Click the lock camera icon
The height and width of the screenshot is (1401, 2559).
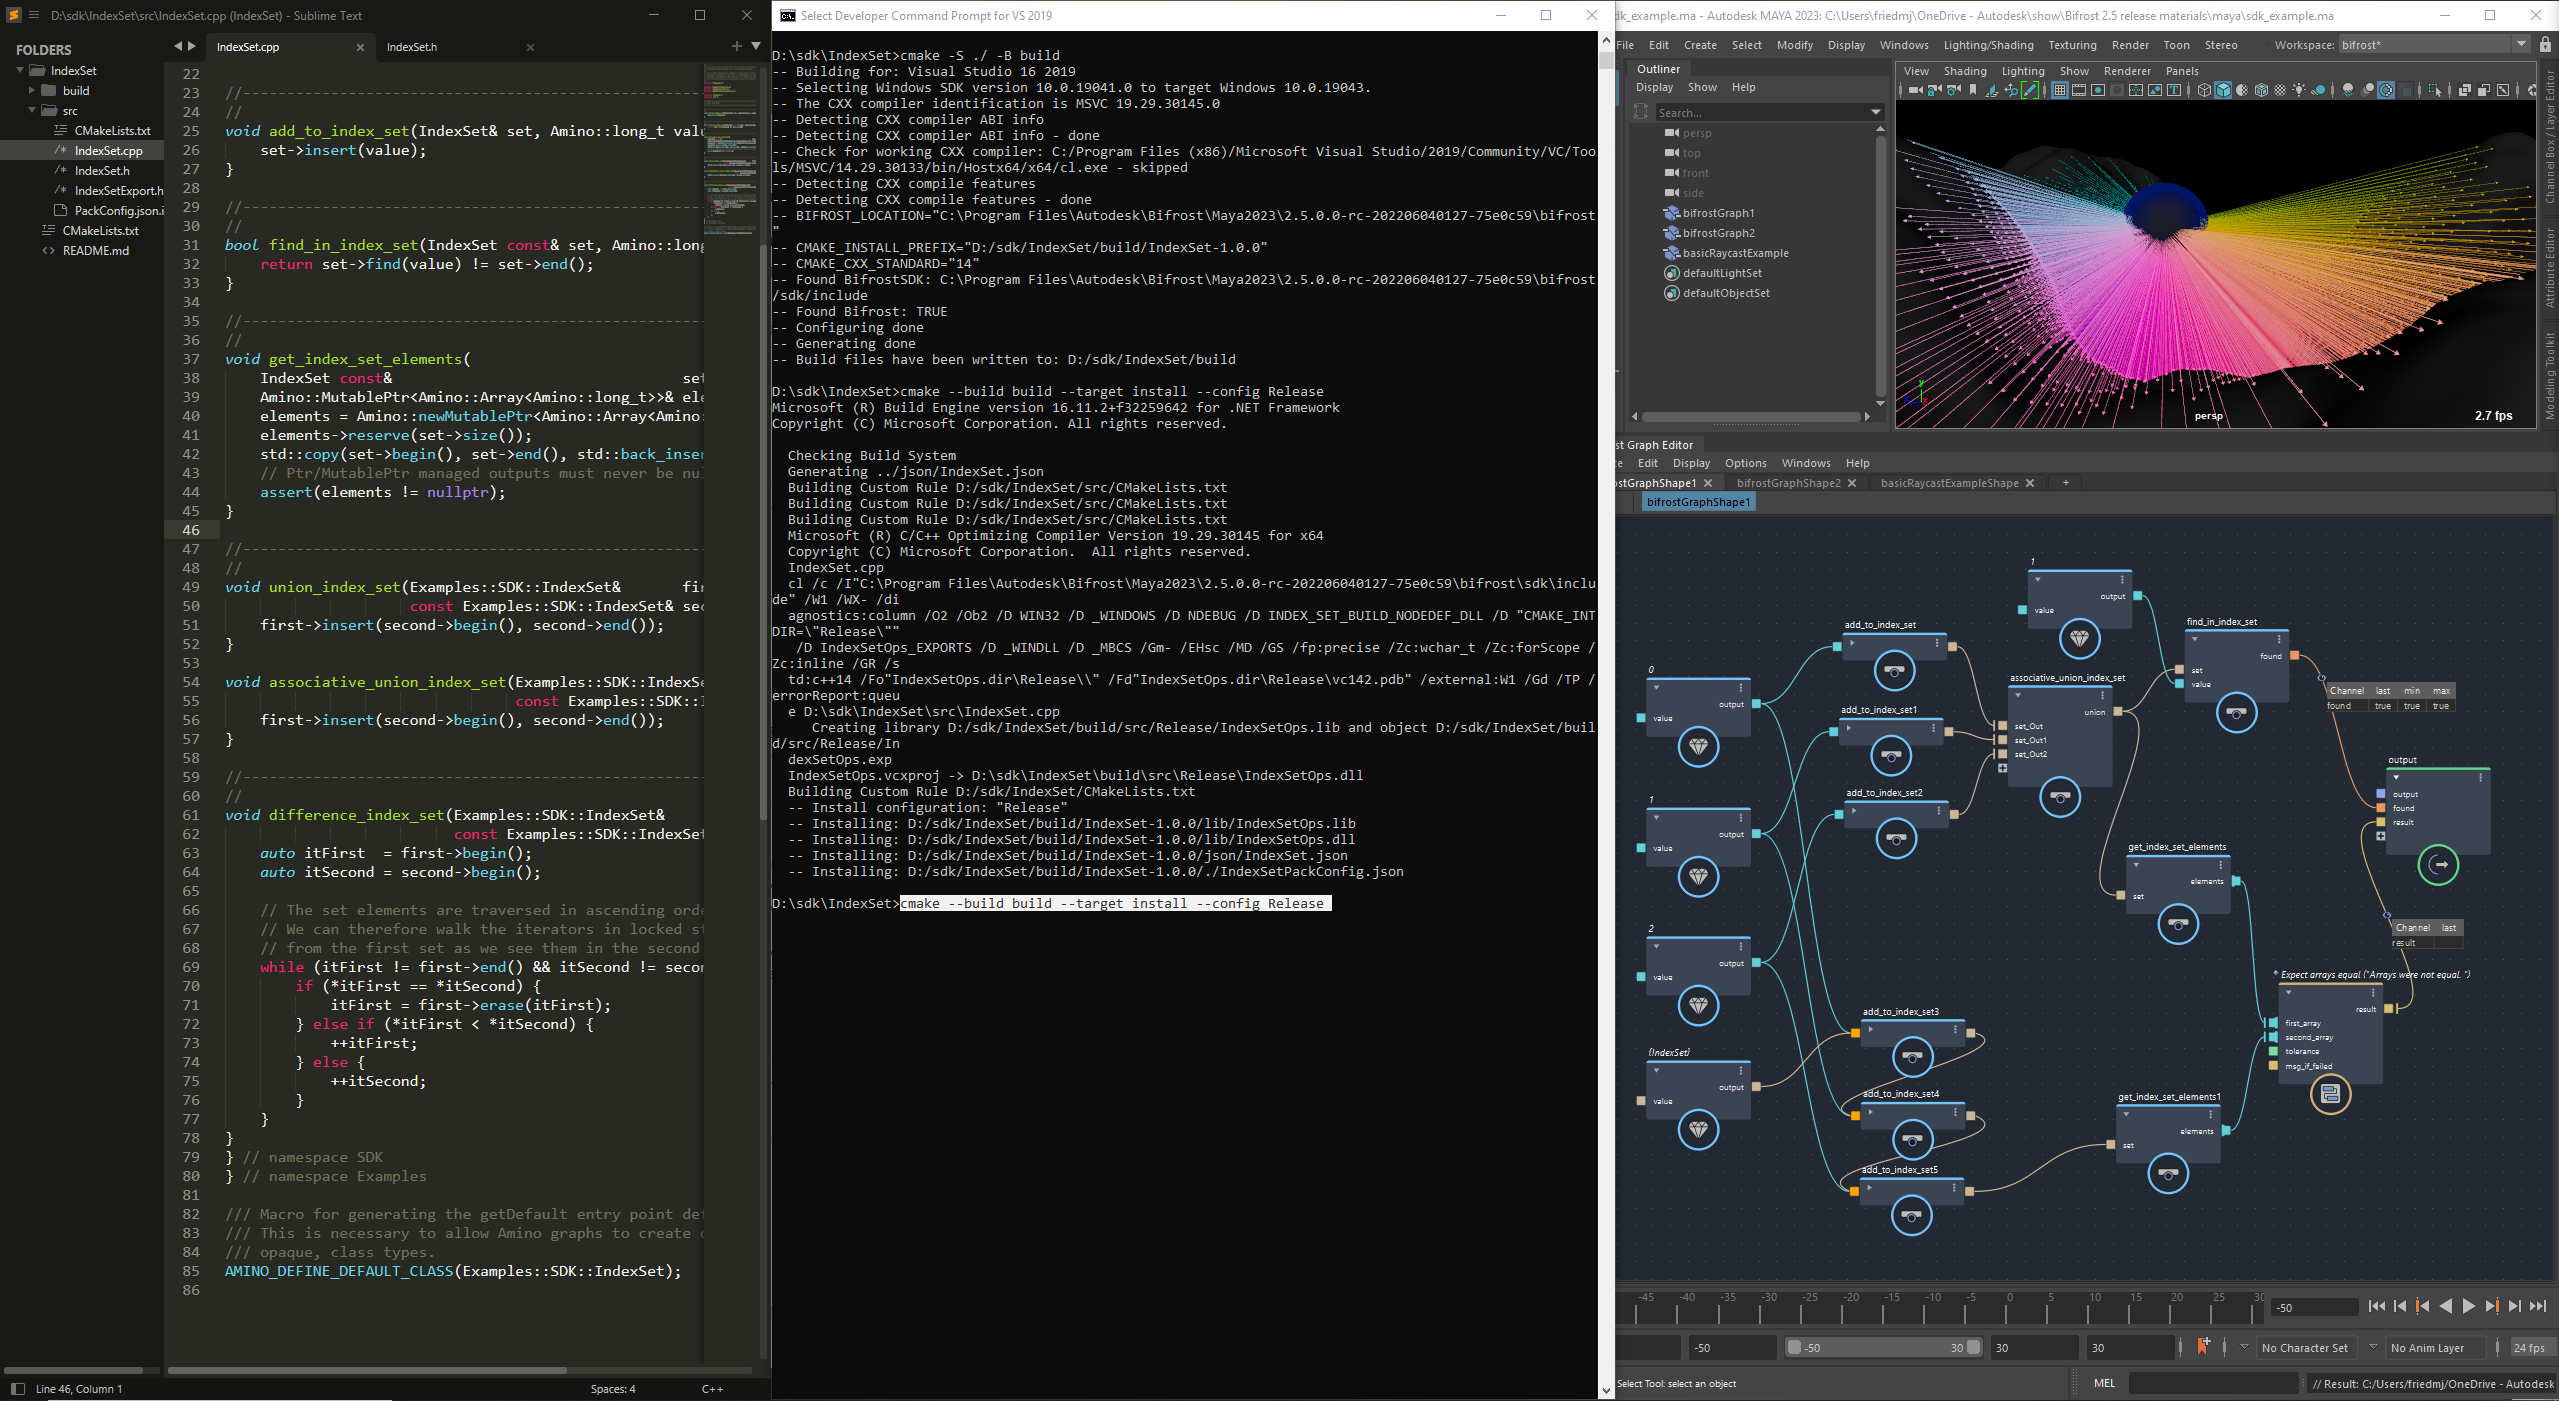pyautogui.click(x=1934, y=90)
